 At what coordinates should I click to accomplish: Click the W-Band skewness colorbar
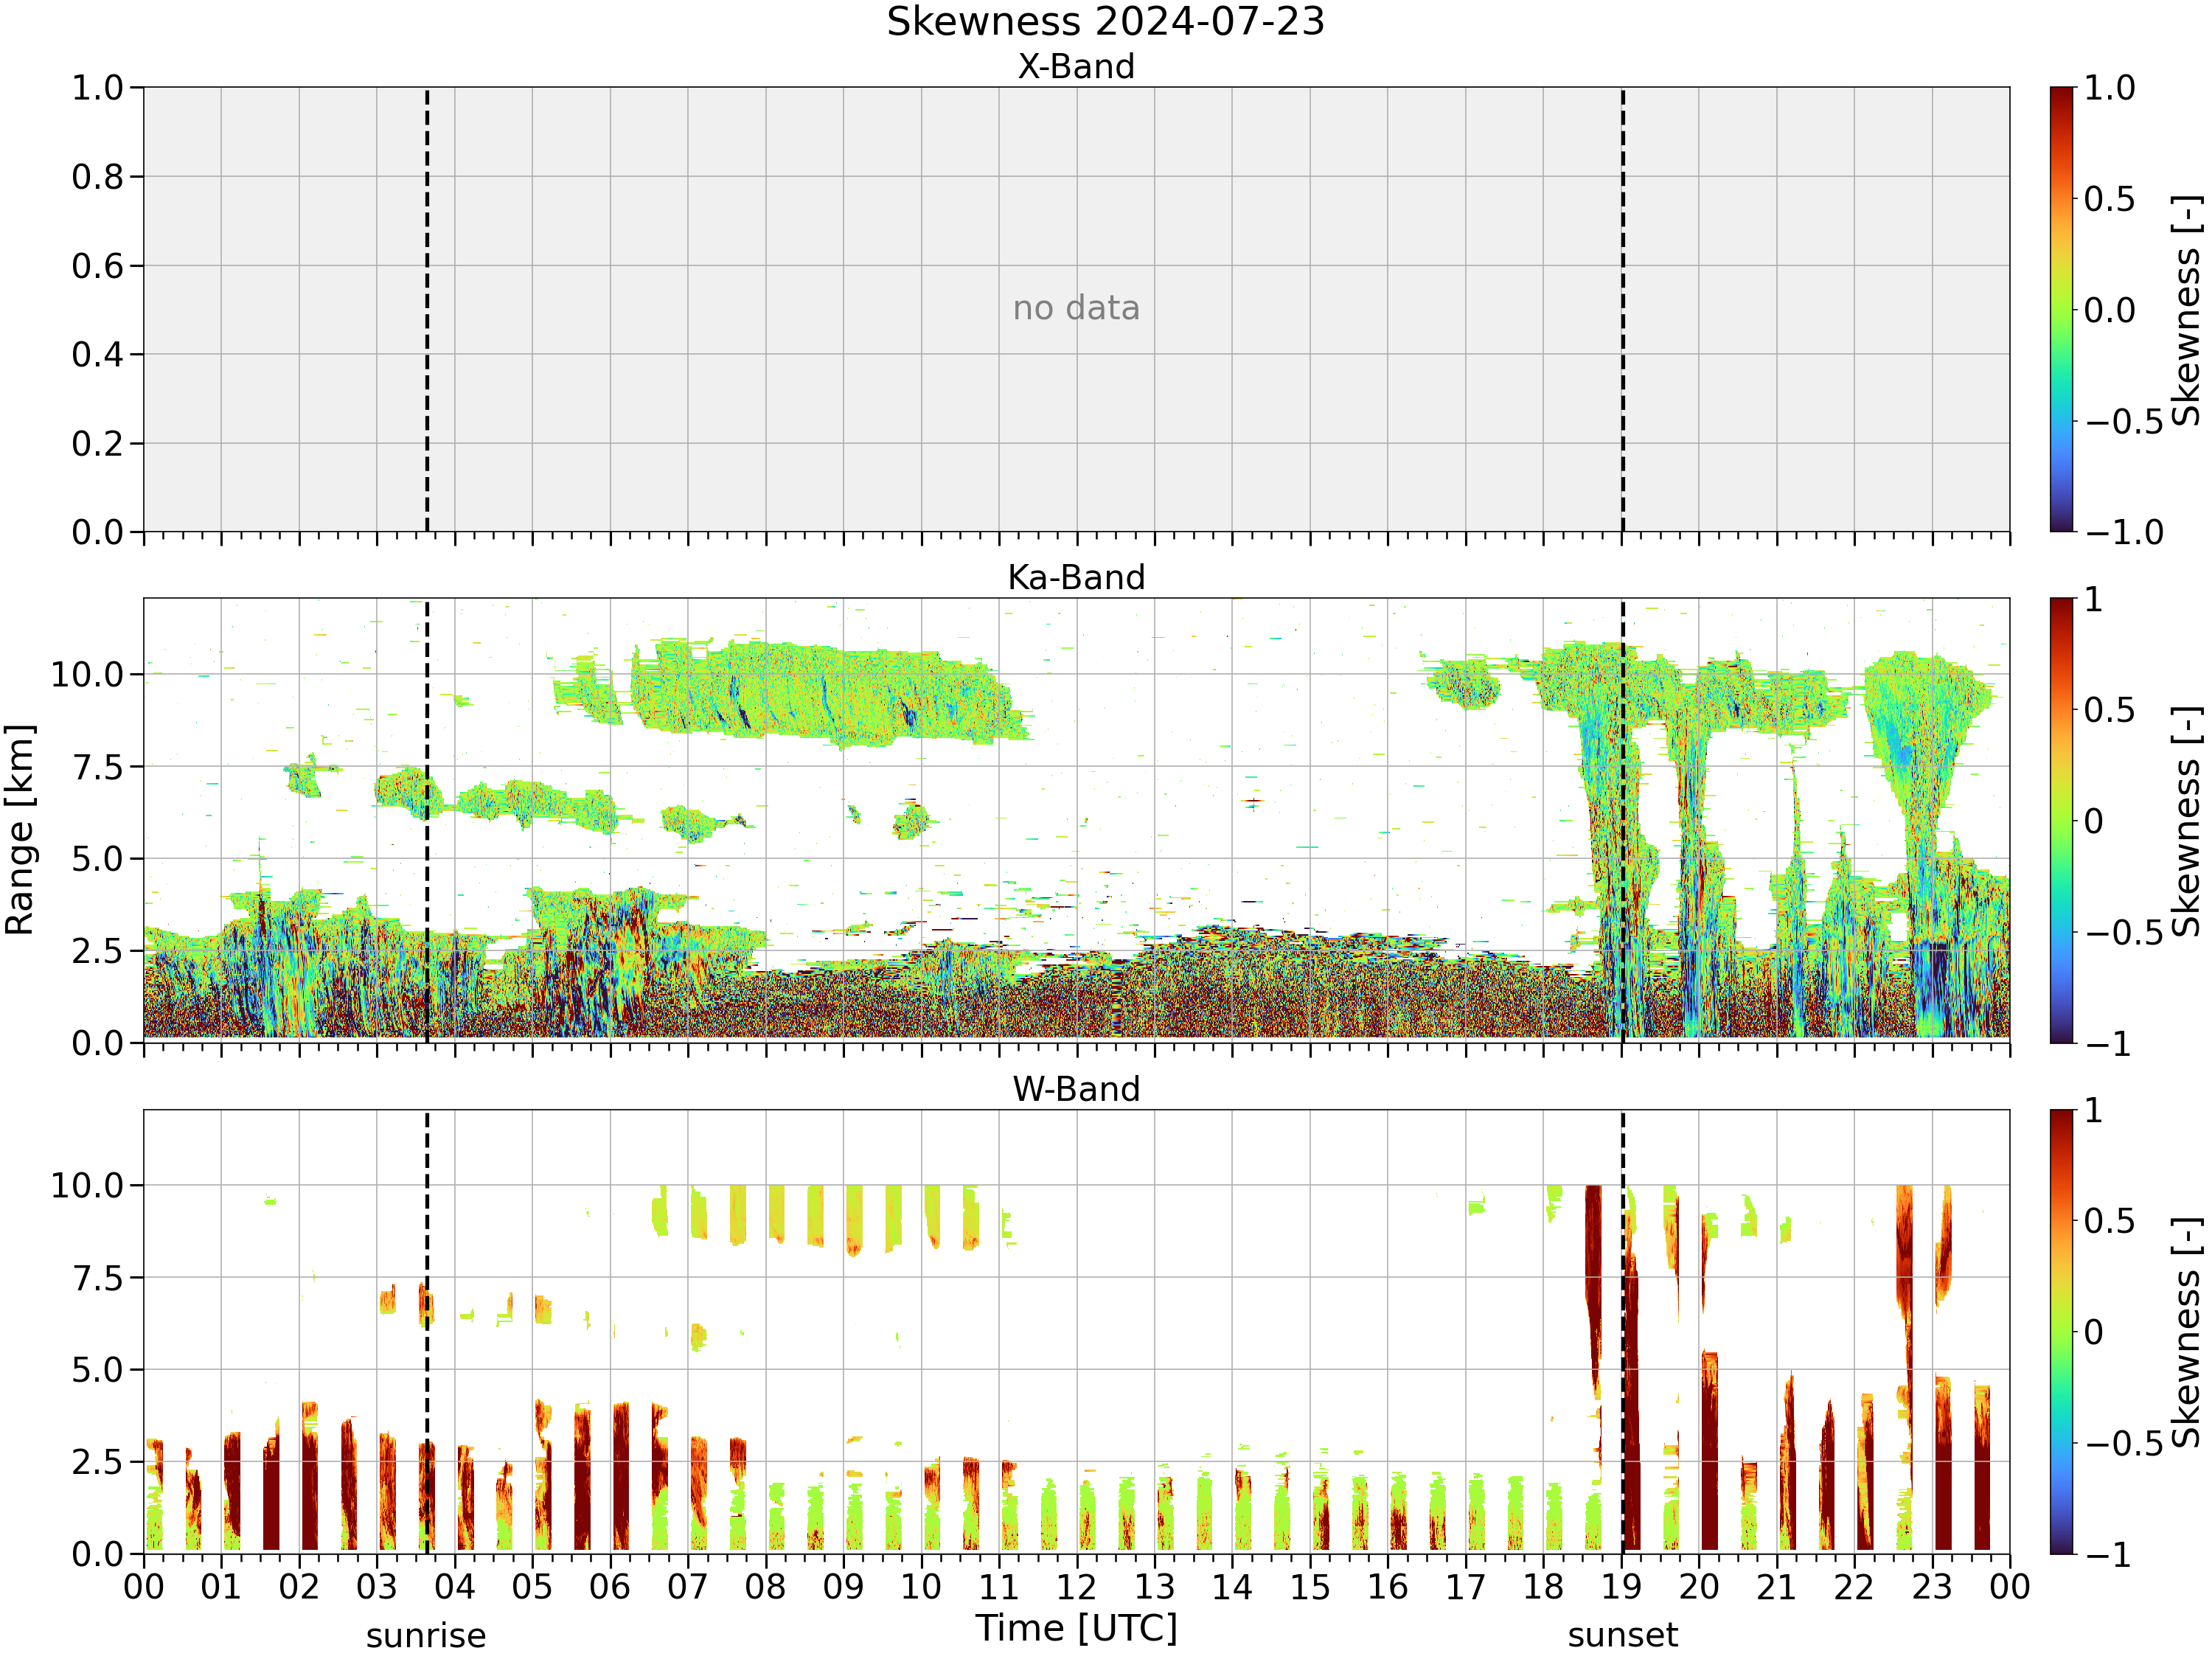tap(2061, 1332)
